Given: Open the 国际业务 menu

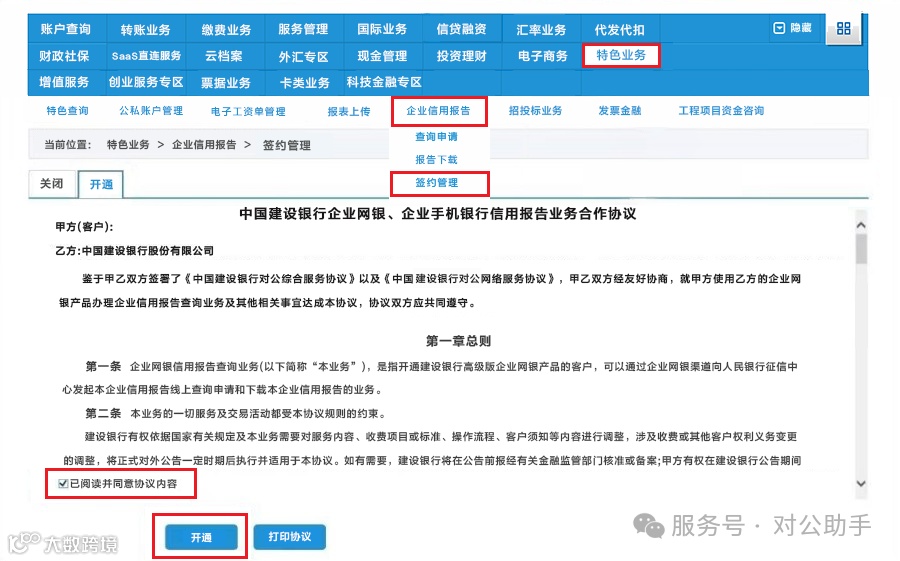Looking at the screenshot, I should pyautogui.click(x=382, y=29).
